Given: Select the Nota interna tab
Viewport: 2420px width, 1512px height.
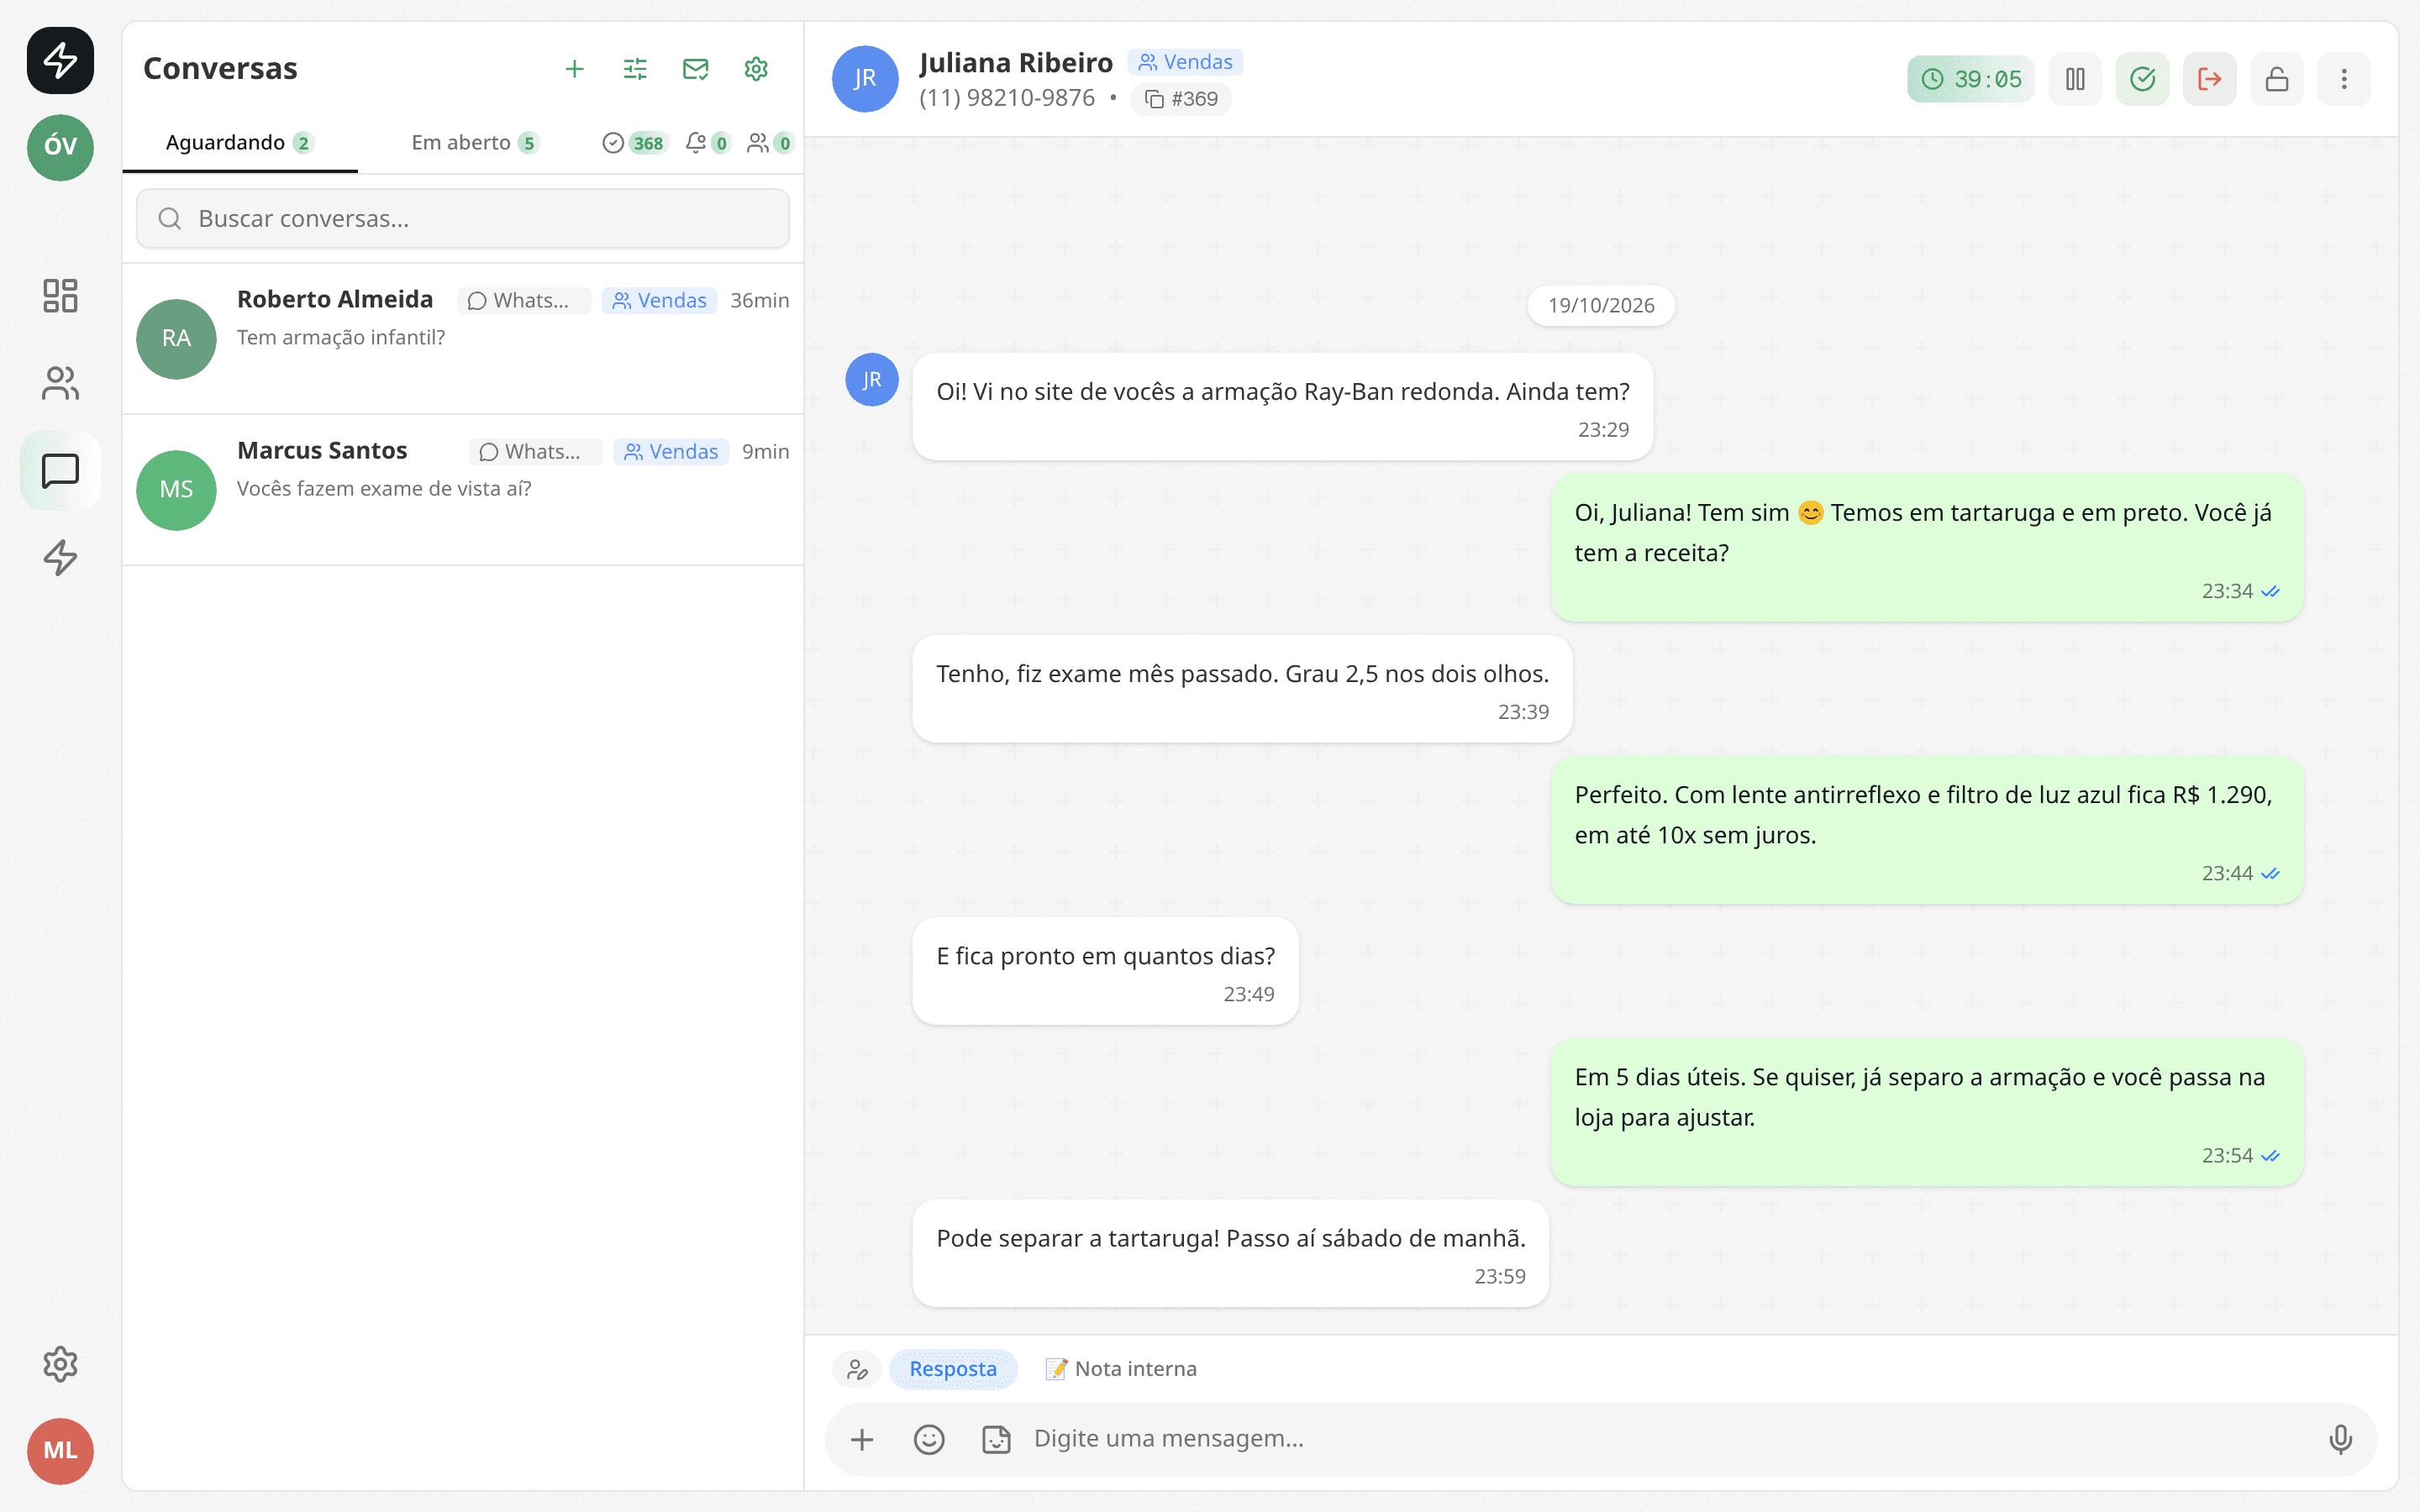Looking at the screenshot, I should tap(1121, 1369).
